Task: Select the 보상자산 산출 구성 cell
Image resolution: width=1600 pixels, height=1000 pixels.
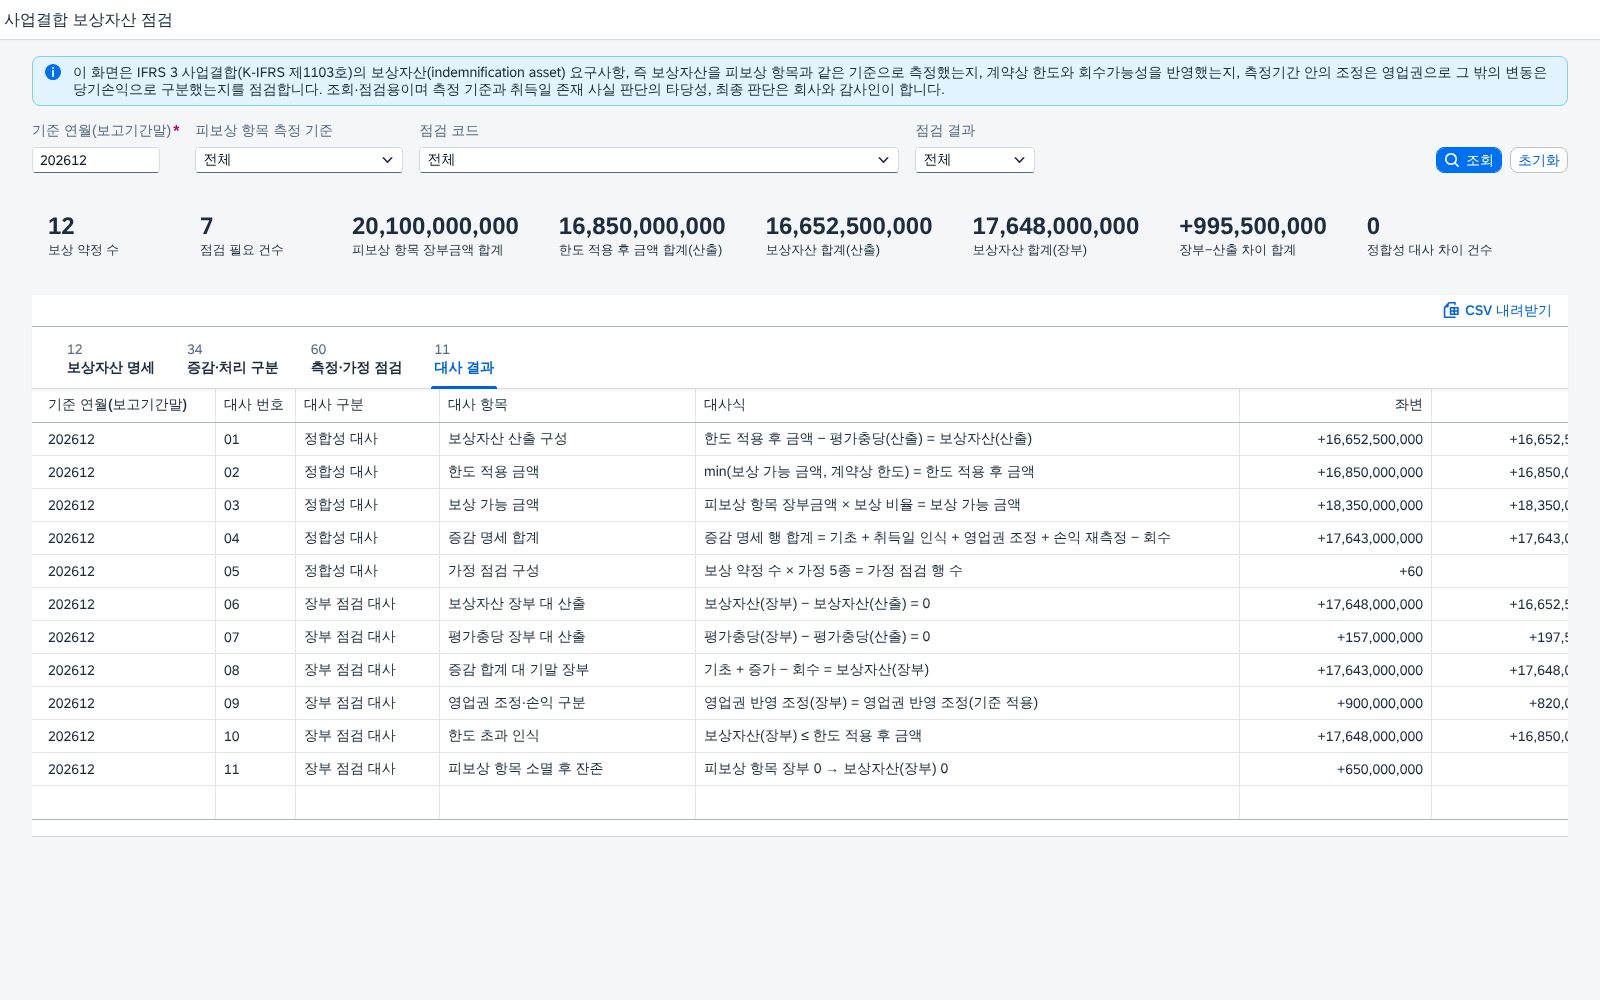Action: click(567, 439)
